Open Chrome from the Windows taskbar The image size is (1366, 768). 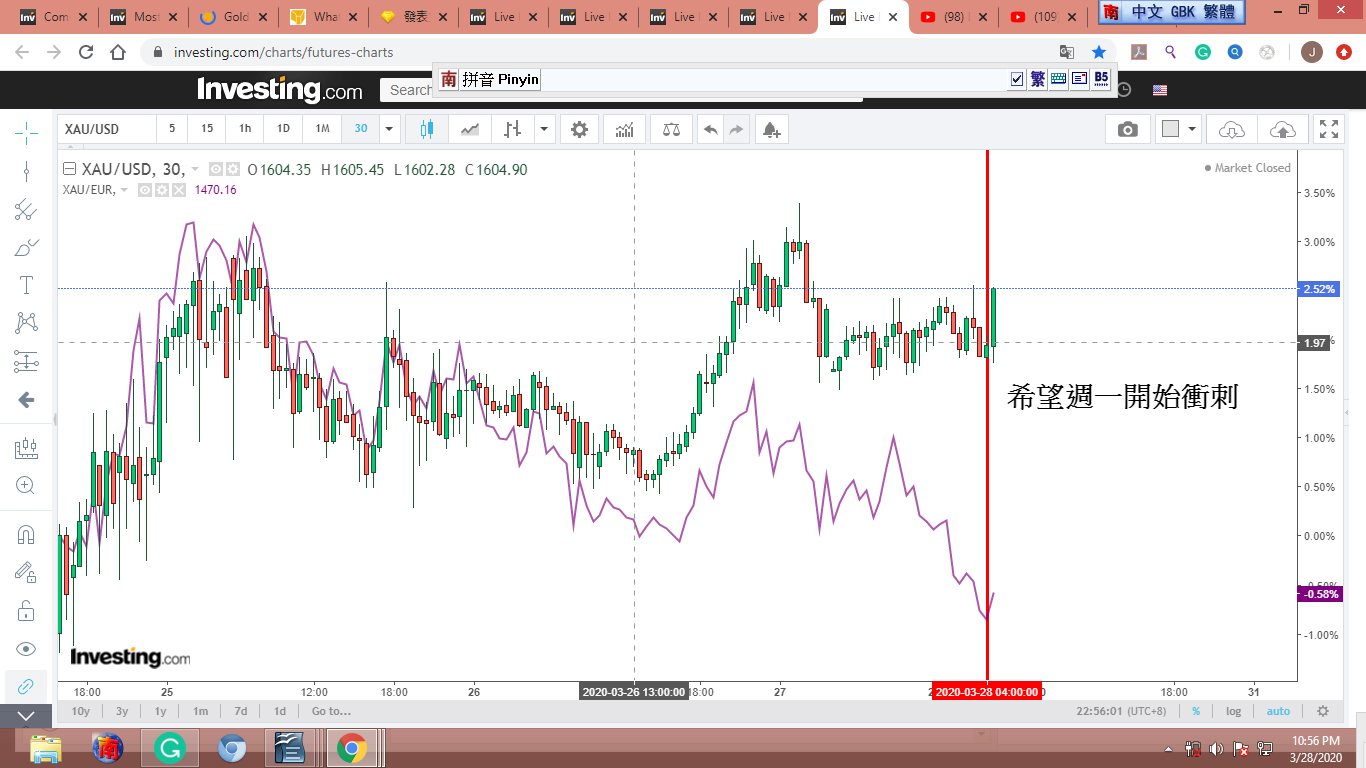point(351,748)
